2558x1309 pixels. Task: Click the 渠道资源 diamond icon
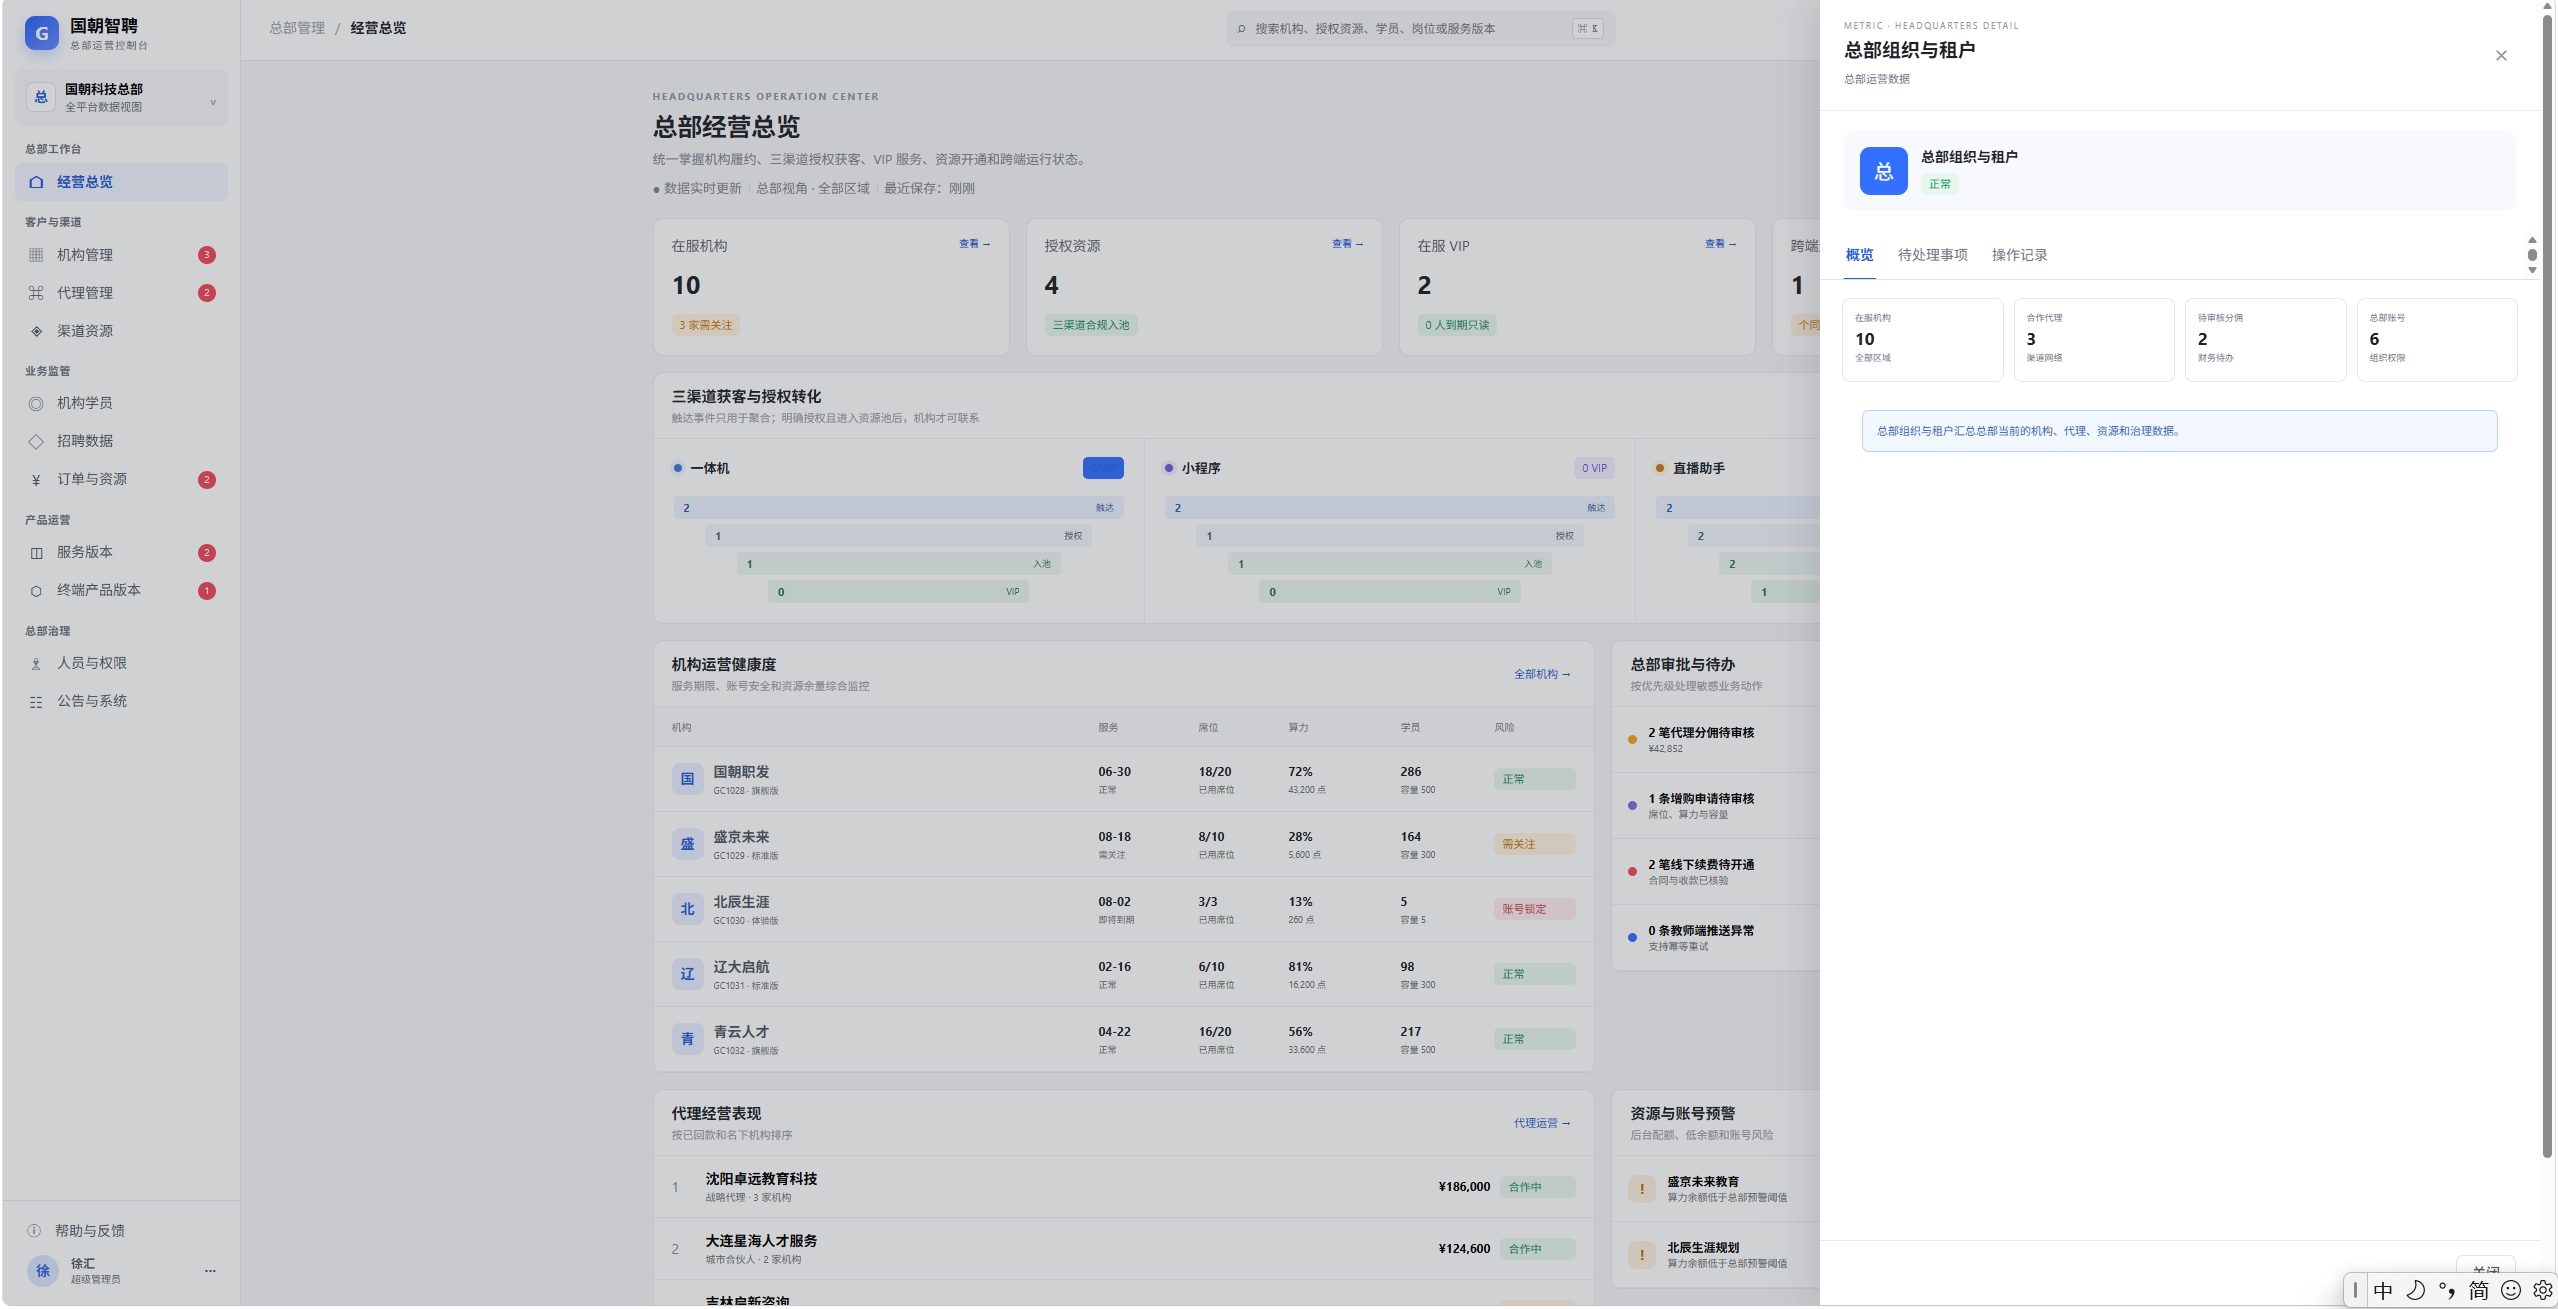coord(36,331)
